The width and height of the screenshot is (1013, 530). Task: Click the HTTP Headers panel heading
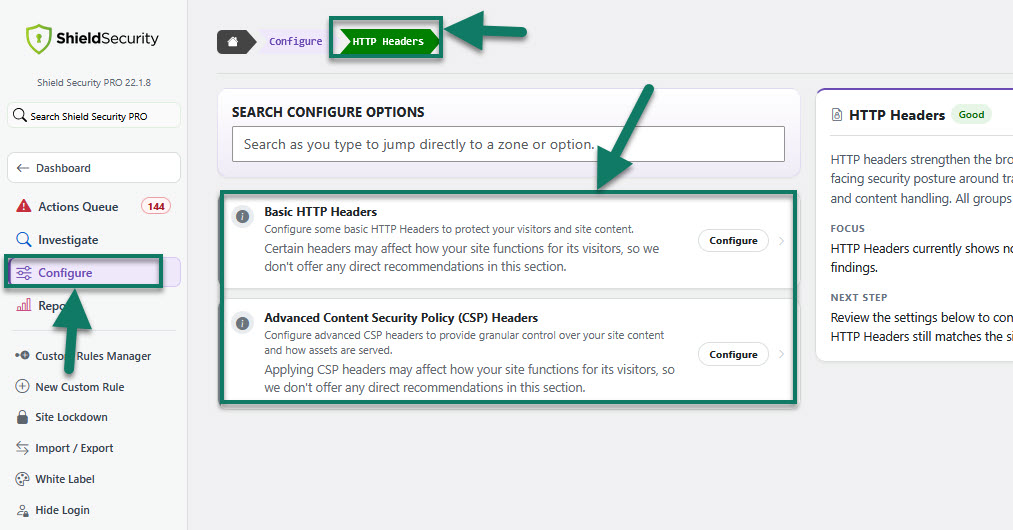(897, 115)
